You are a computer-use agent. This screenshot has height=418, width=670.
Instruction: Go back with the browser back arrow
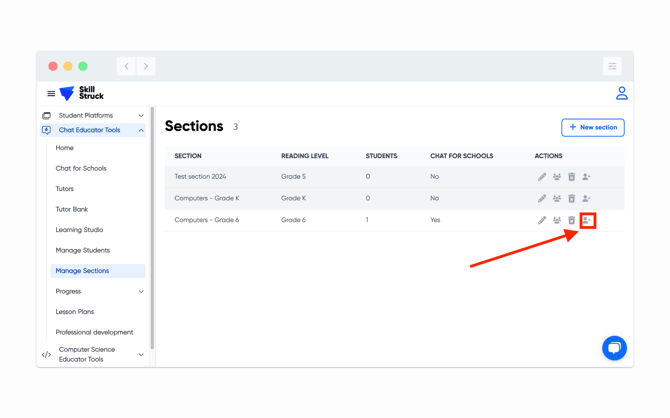click(x=126, y=66)
